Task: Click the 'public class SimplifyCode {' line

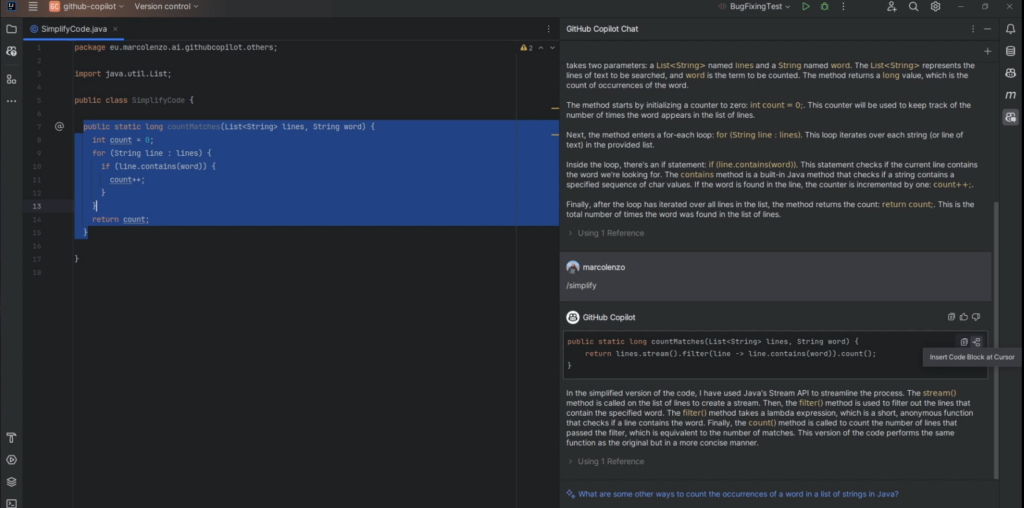Action: 134,101
